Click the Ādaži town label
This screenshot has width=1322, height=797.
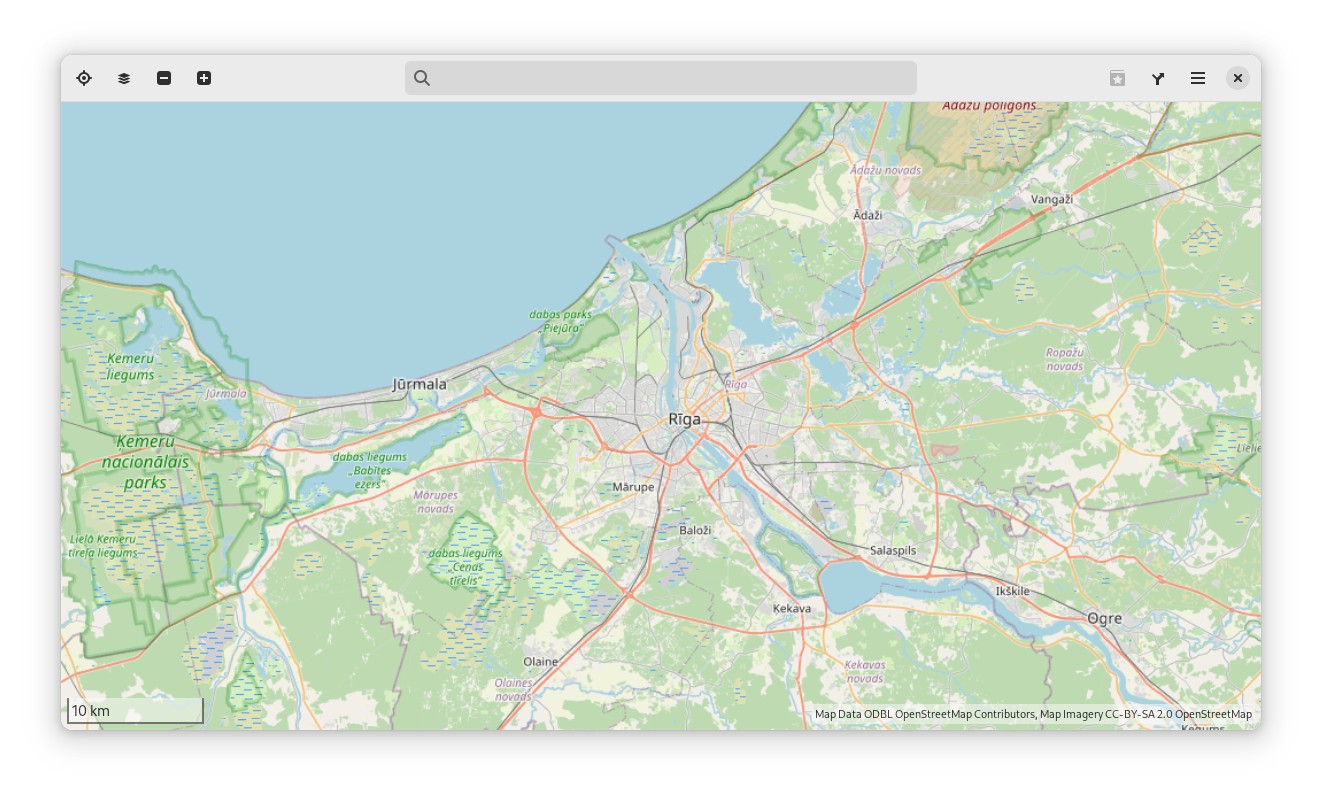(868, 215)
